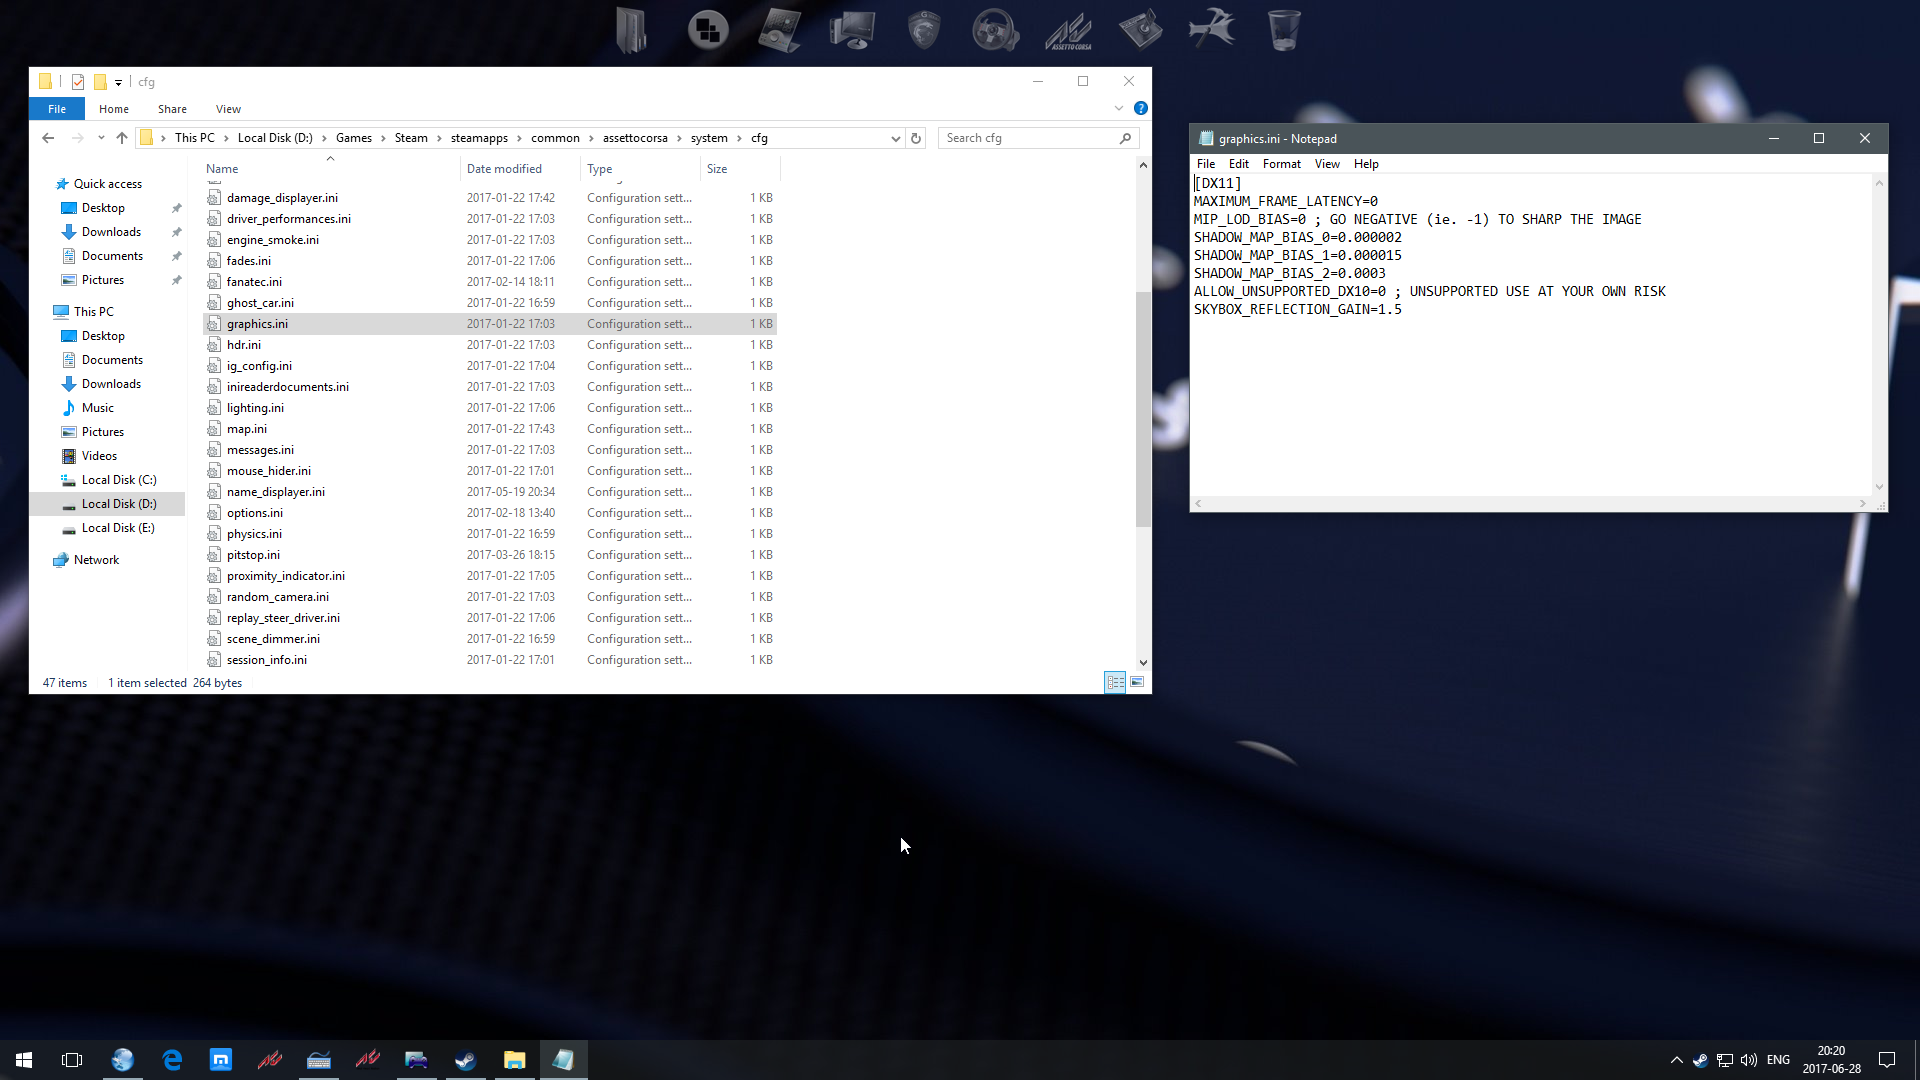1920x1080 pixels.
Task: Open the View tab in Explorer
Action: 228,109
